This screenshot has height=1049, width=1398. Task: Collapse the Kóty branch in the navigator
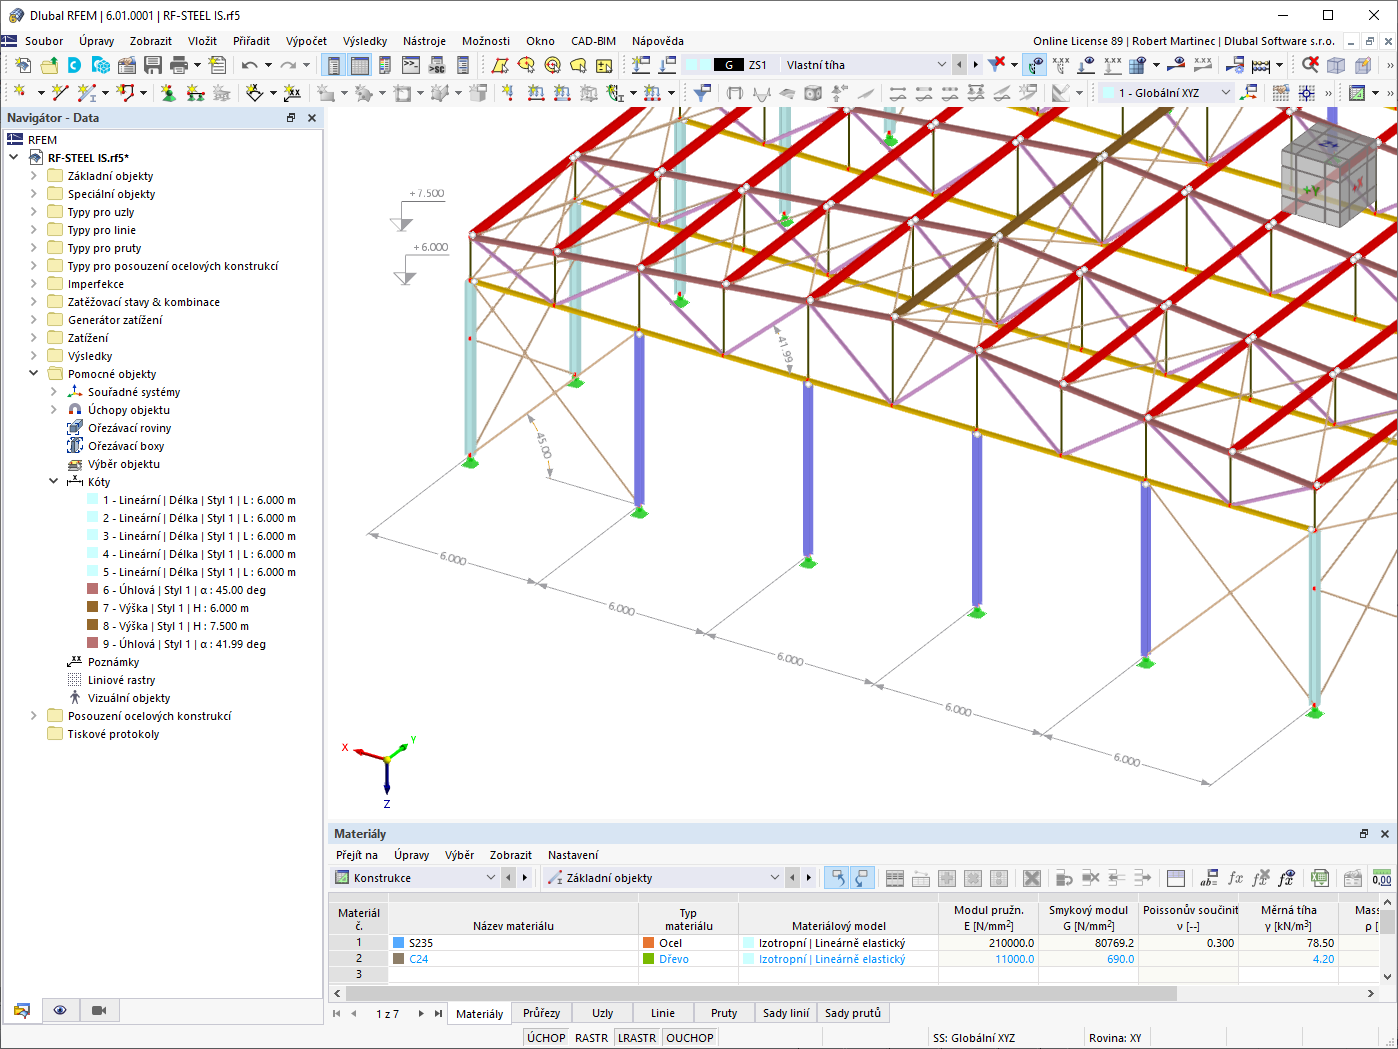coord(54,481)
